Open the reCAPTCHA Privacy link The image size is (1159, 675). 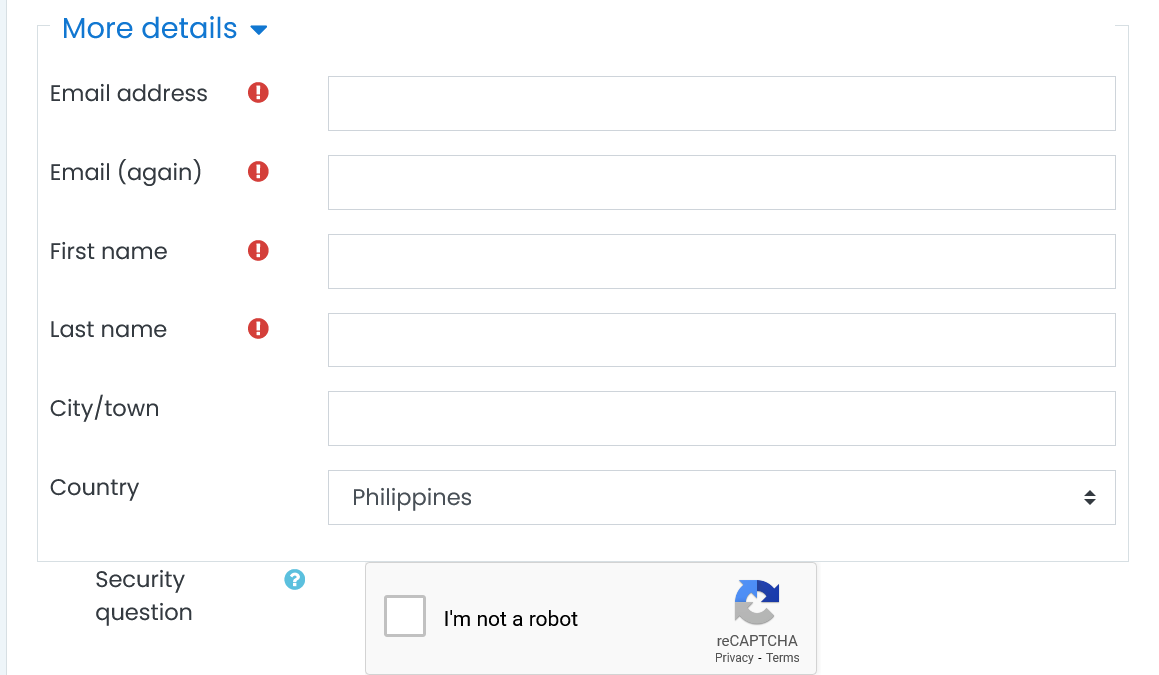(732, 658)
